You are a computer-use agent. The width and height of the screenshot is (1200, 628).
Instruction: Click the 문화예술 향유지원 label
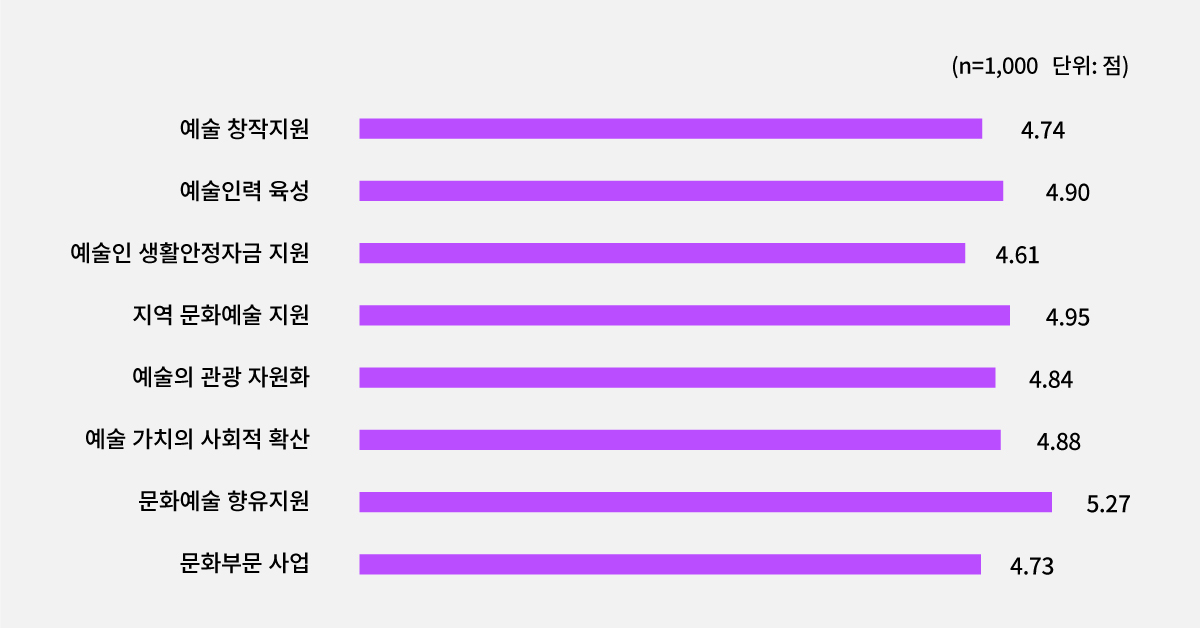224,501
